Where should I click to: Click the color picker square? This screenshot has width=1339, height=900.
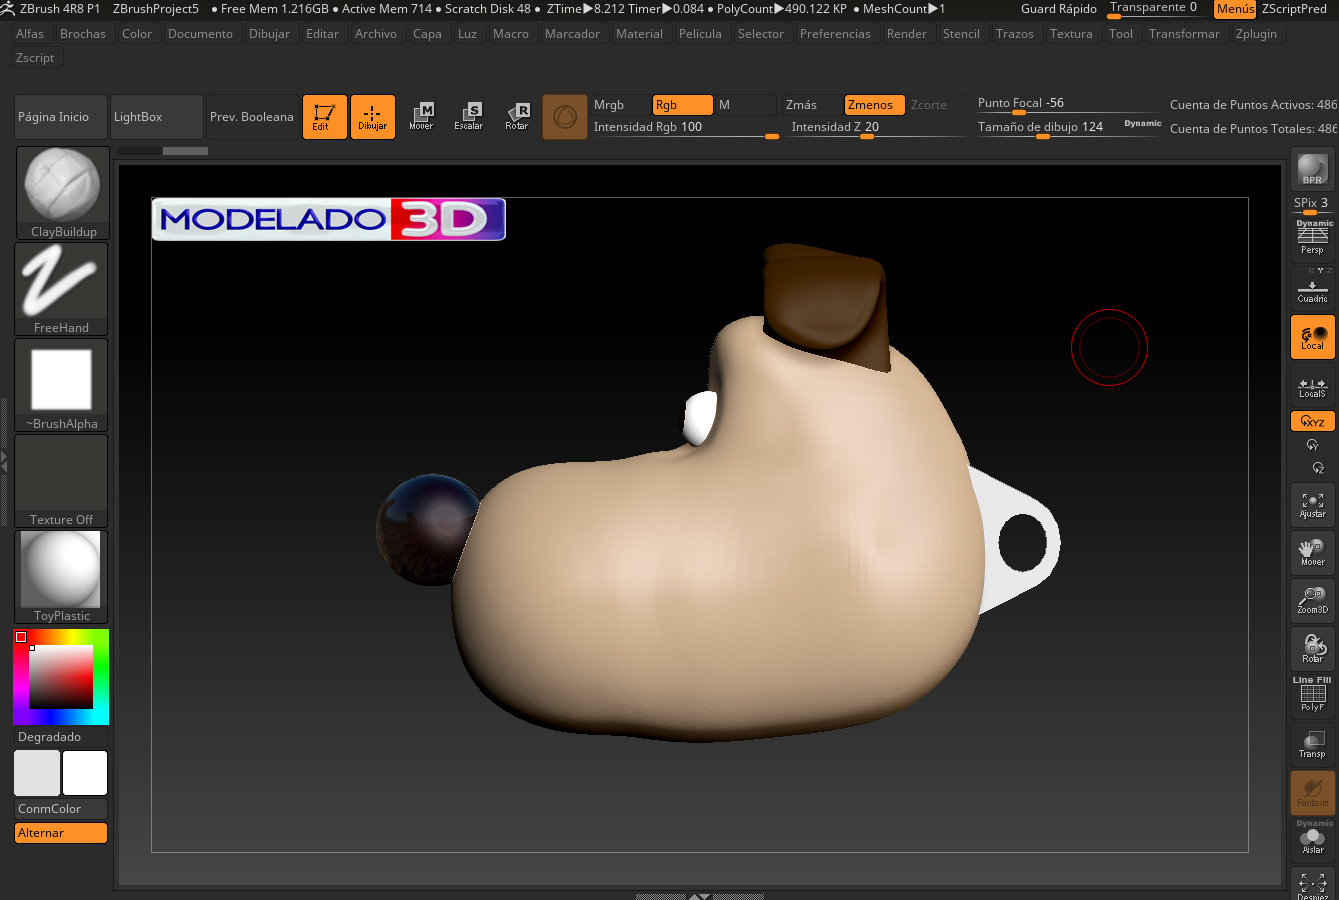(61, 677)
